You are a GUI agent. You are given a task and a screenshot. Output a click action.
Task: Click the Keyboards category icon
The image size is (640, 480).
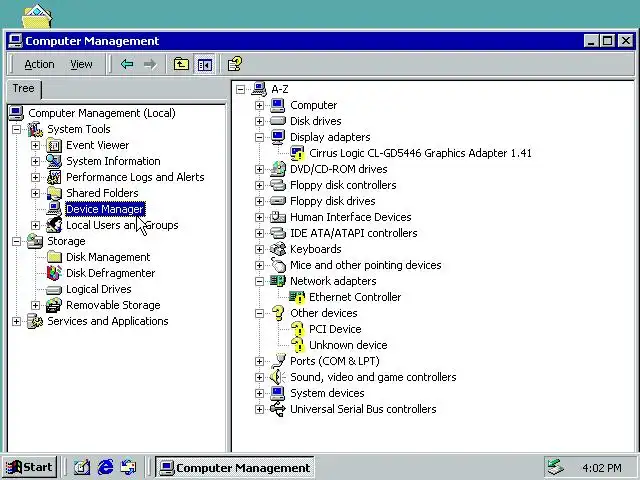tap(278, 249)
